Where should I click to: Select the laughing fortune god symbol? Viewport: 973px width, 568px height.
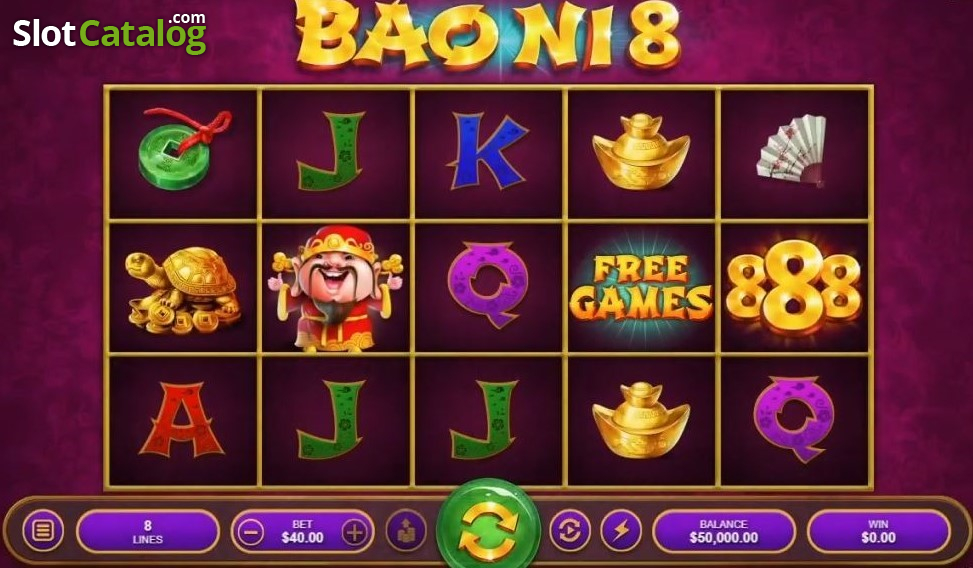point(336,289)
